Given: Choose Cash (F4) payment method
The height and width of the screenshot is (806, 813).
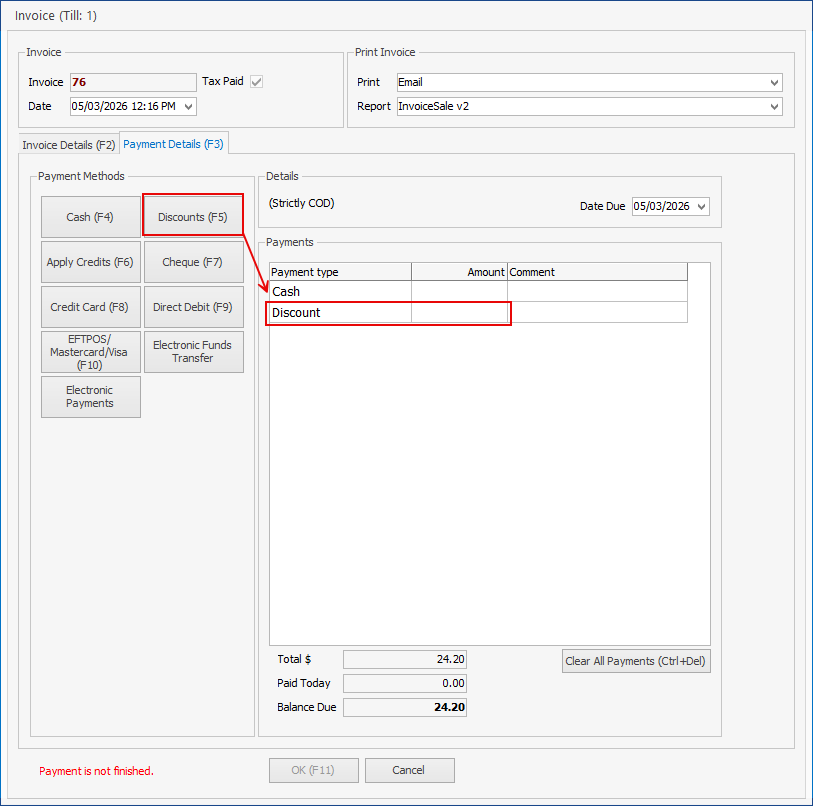Looking at the screenshot, I should pyautogui.click(x=90, y=217).
